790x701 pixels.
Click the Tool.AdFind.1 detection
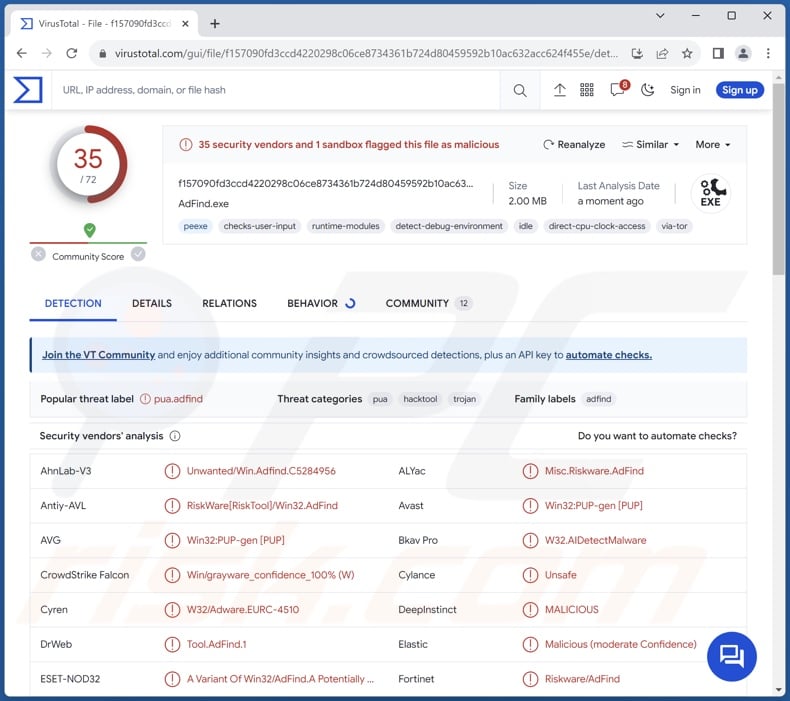tap(217, 644)
